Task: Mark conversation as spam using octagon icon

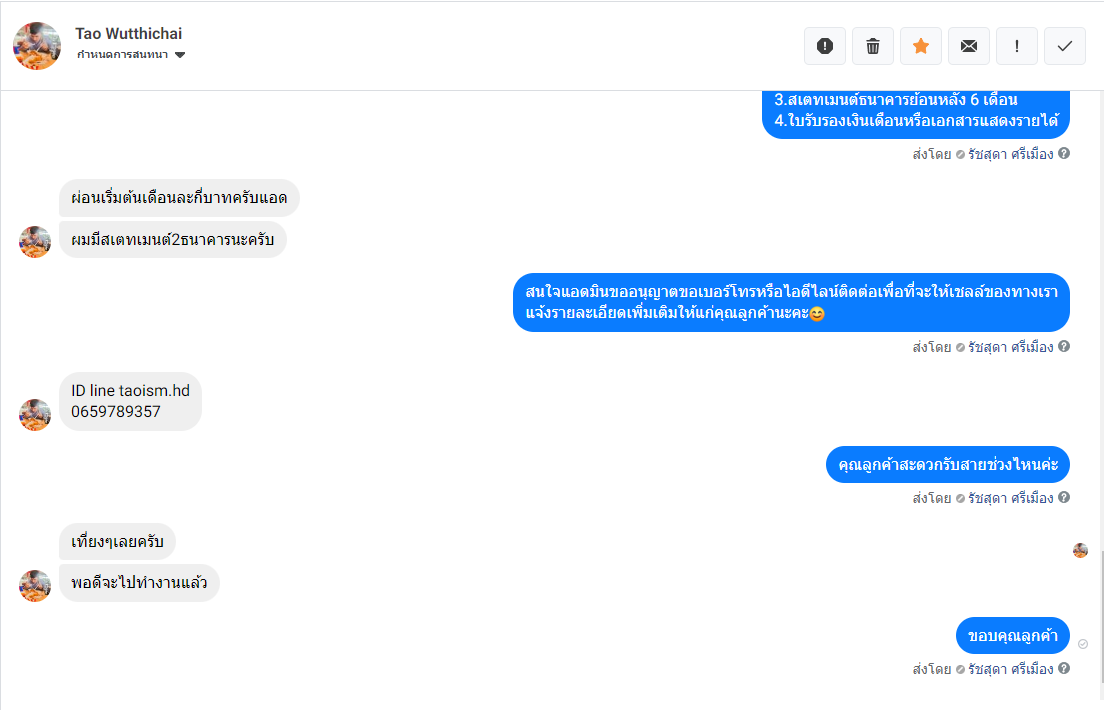Action: [825, 46]
